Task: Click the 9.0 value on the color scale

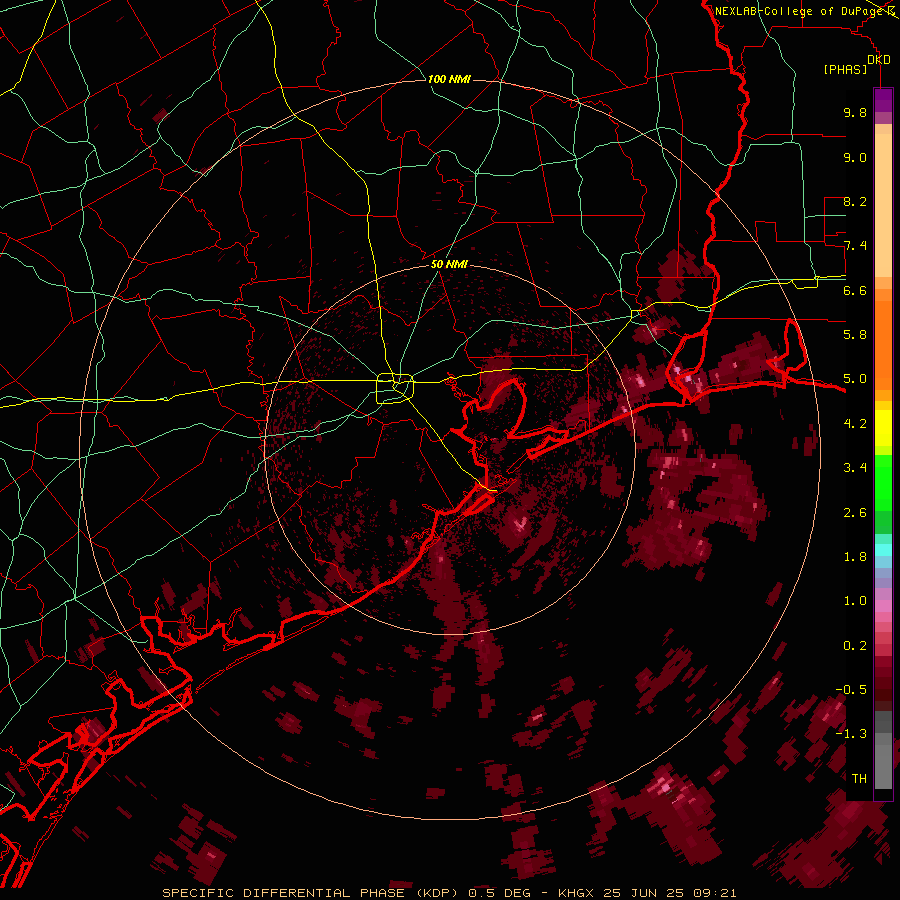Action: [x=855, y=157]
